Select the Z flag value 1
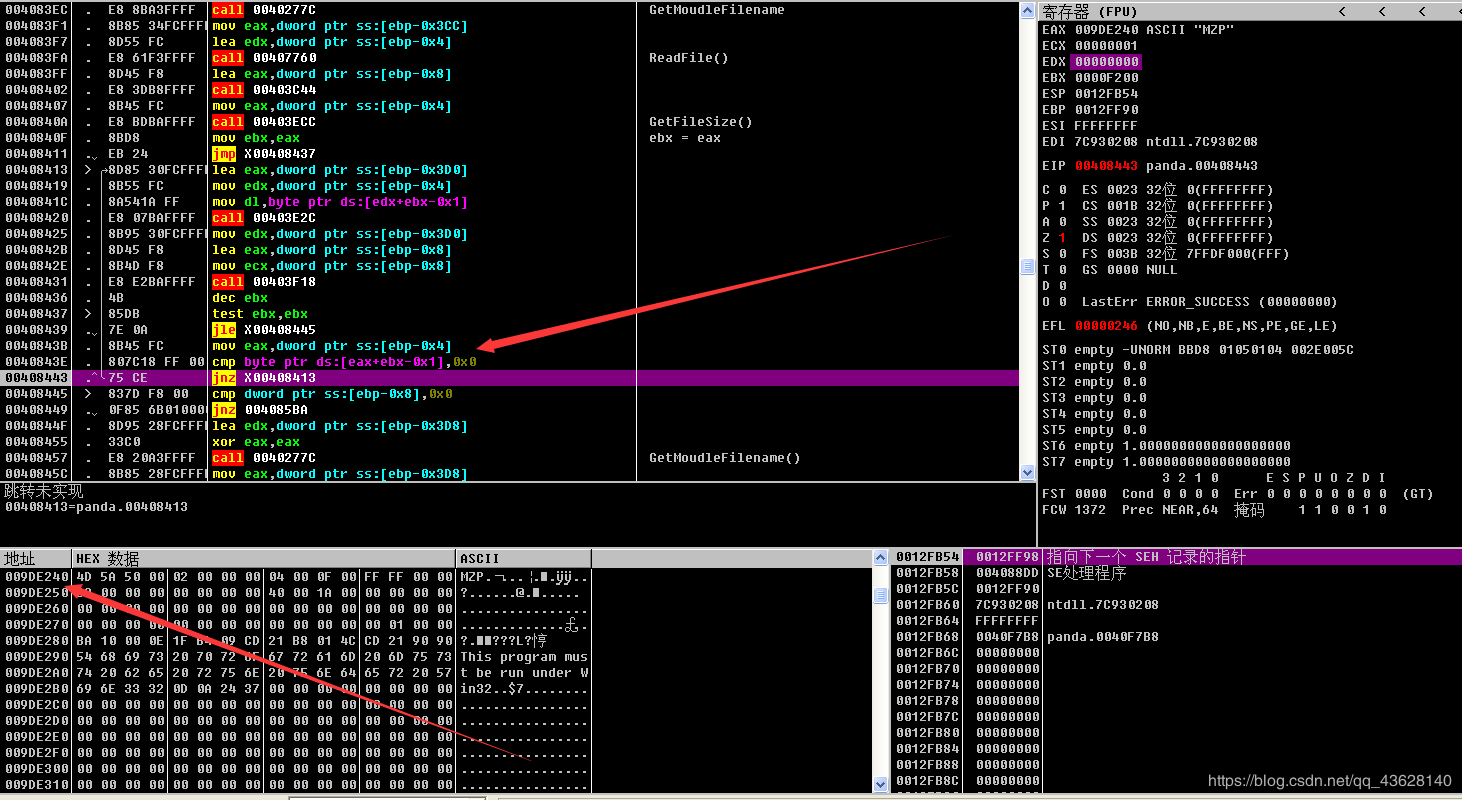Screen dimensions: 1462x800 tap(1062, 238)
